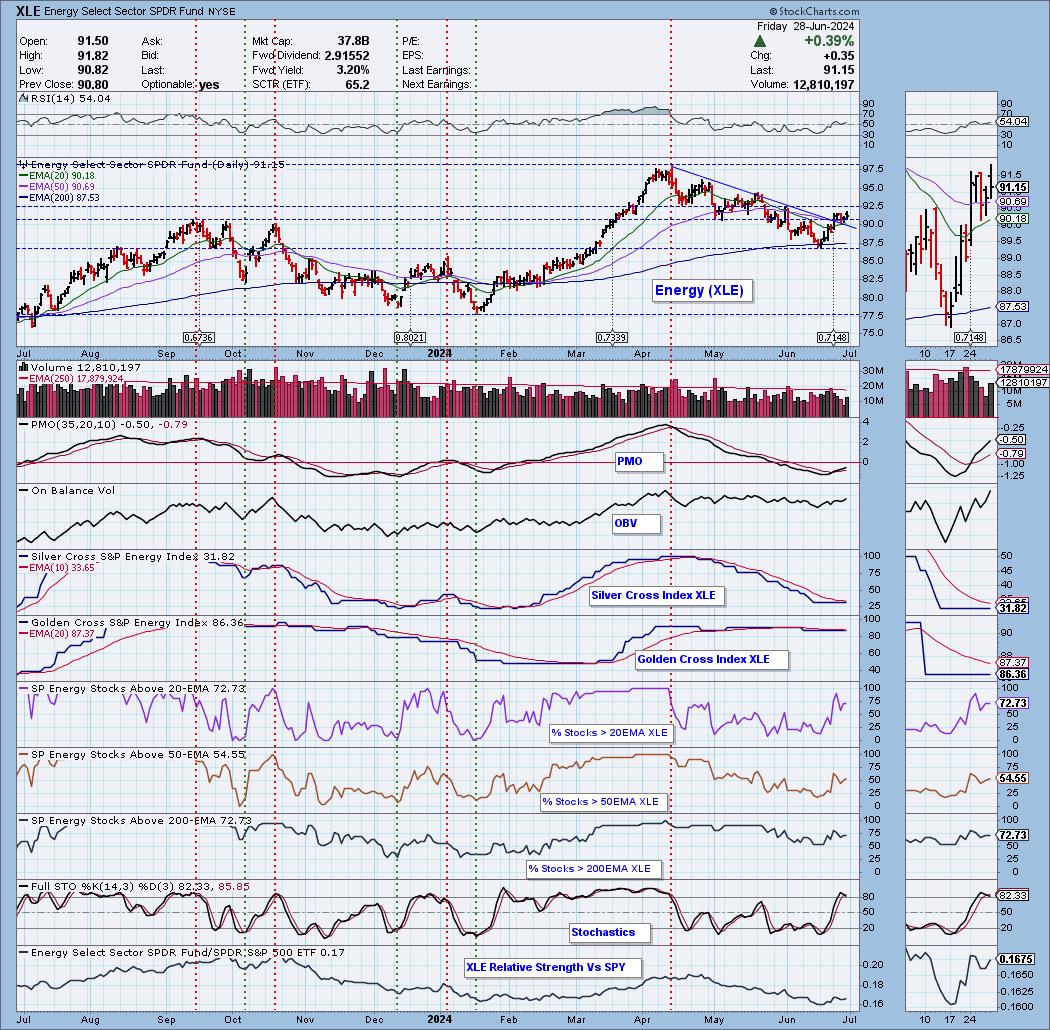Click the 0.6736 label on the price chart
The height and width of the screenshot is (1030, 1050).
[x=199, y=338]
